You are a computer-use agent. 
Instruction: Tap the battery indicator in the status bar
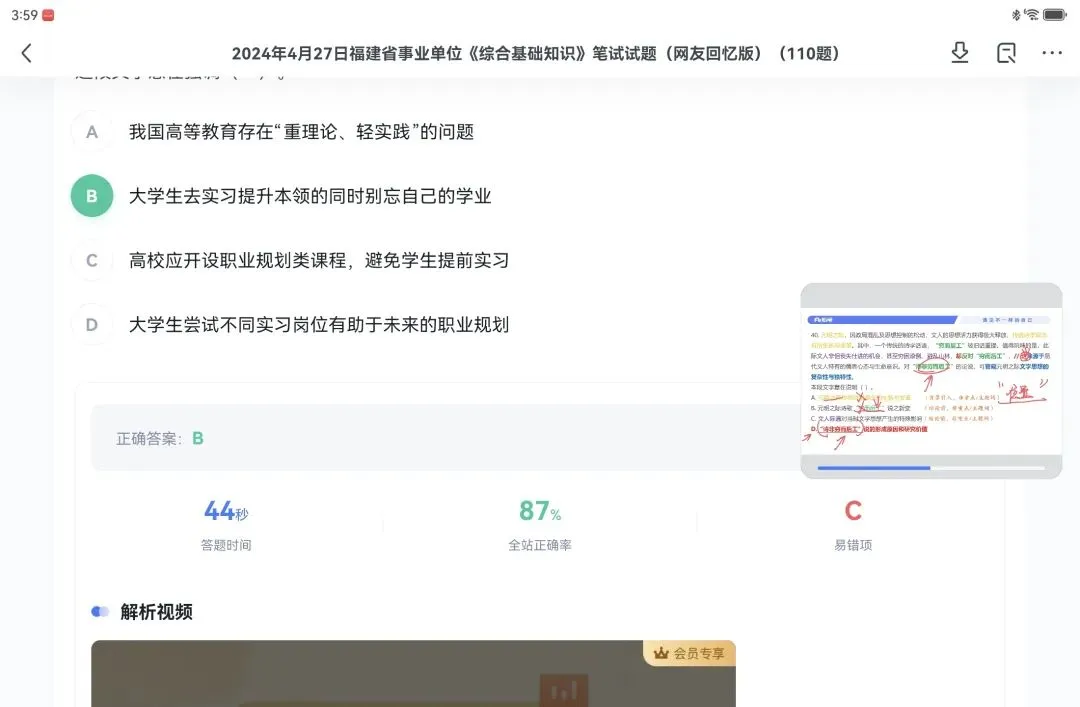(x=1053, y=14)
